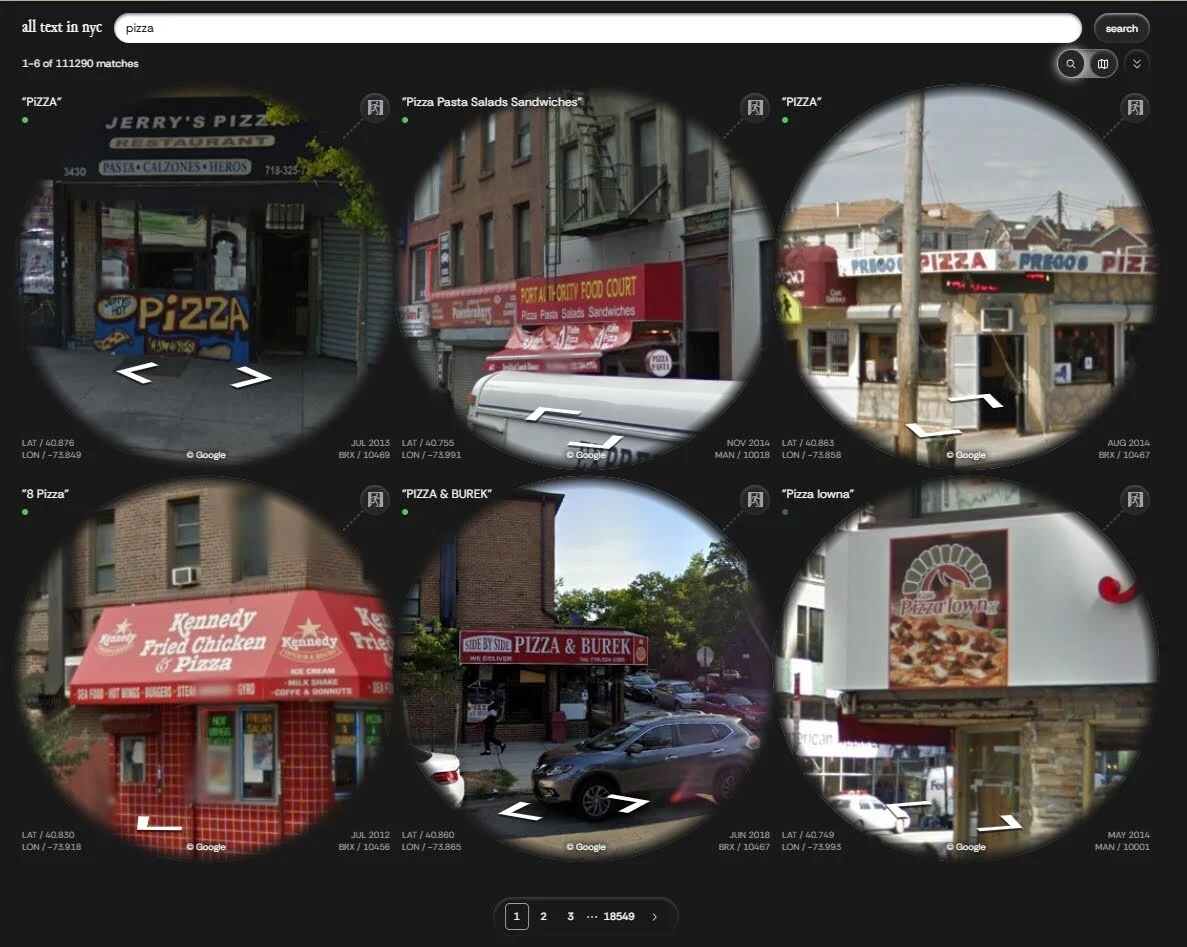Switch to the magnifier search view toggle
Viewport: 1187px width, 947px height.
point(1070,64)
